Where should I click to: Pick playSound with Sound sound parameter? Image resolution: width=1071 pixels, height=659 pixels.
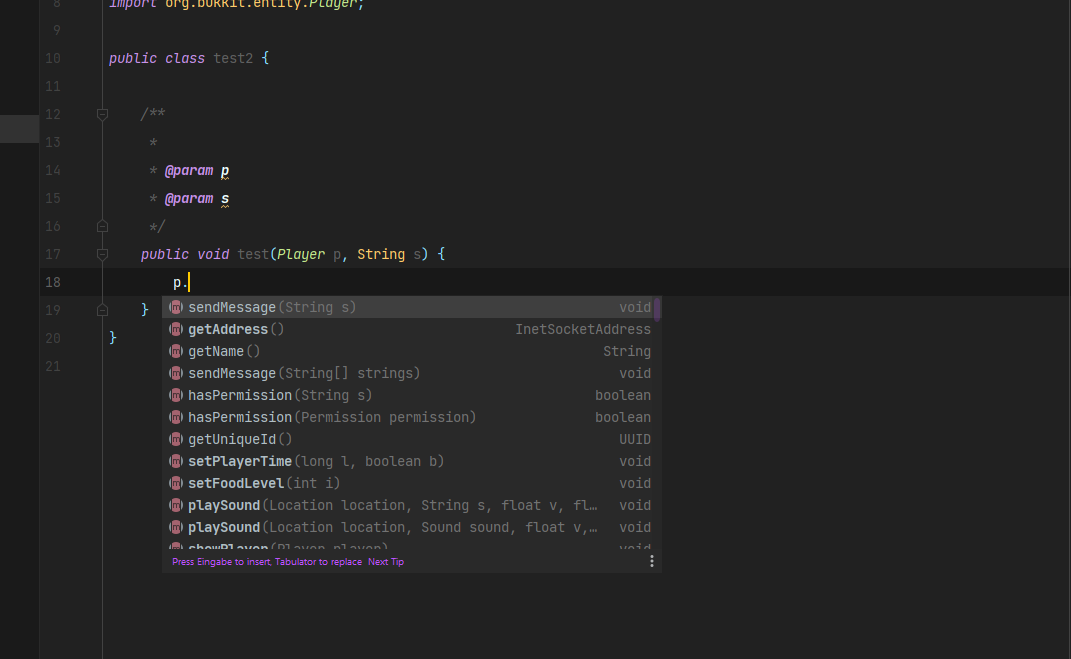[392, 527]
